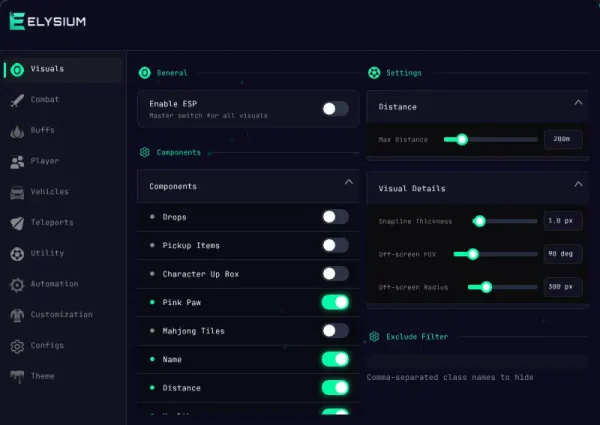Select the Automation gear icon
The width and height of the screenshot is (600, 425).
[17, 285]
